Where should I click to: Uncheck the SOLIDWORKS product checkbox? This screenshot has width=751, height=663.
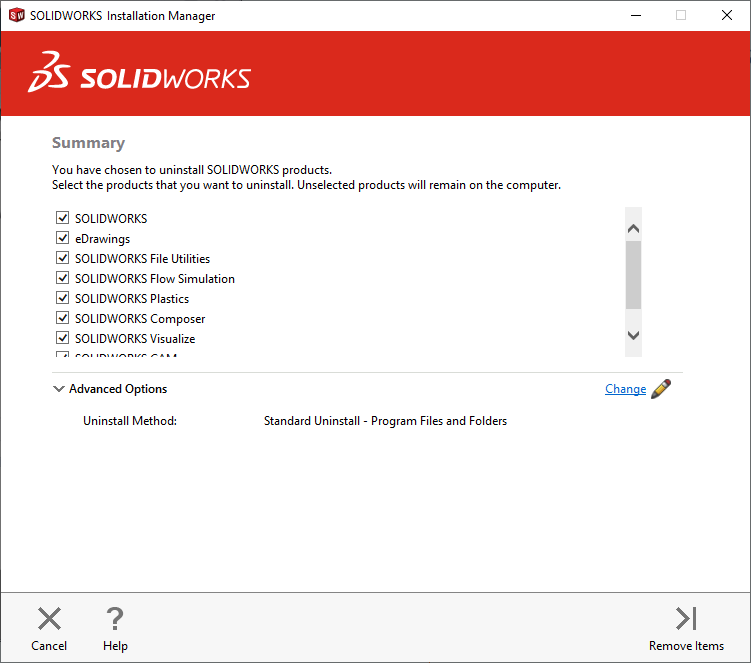click(62, 218)
